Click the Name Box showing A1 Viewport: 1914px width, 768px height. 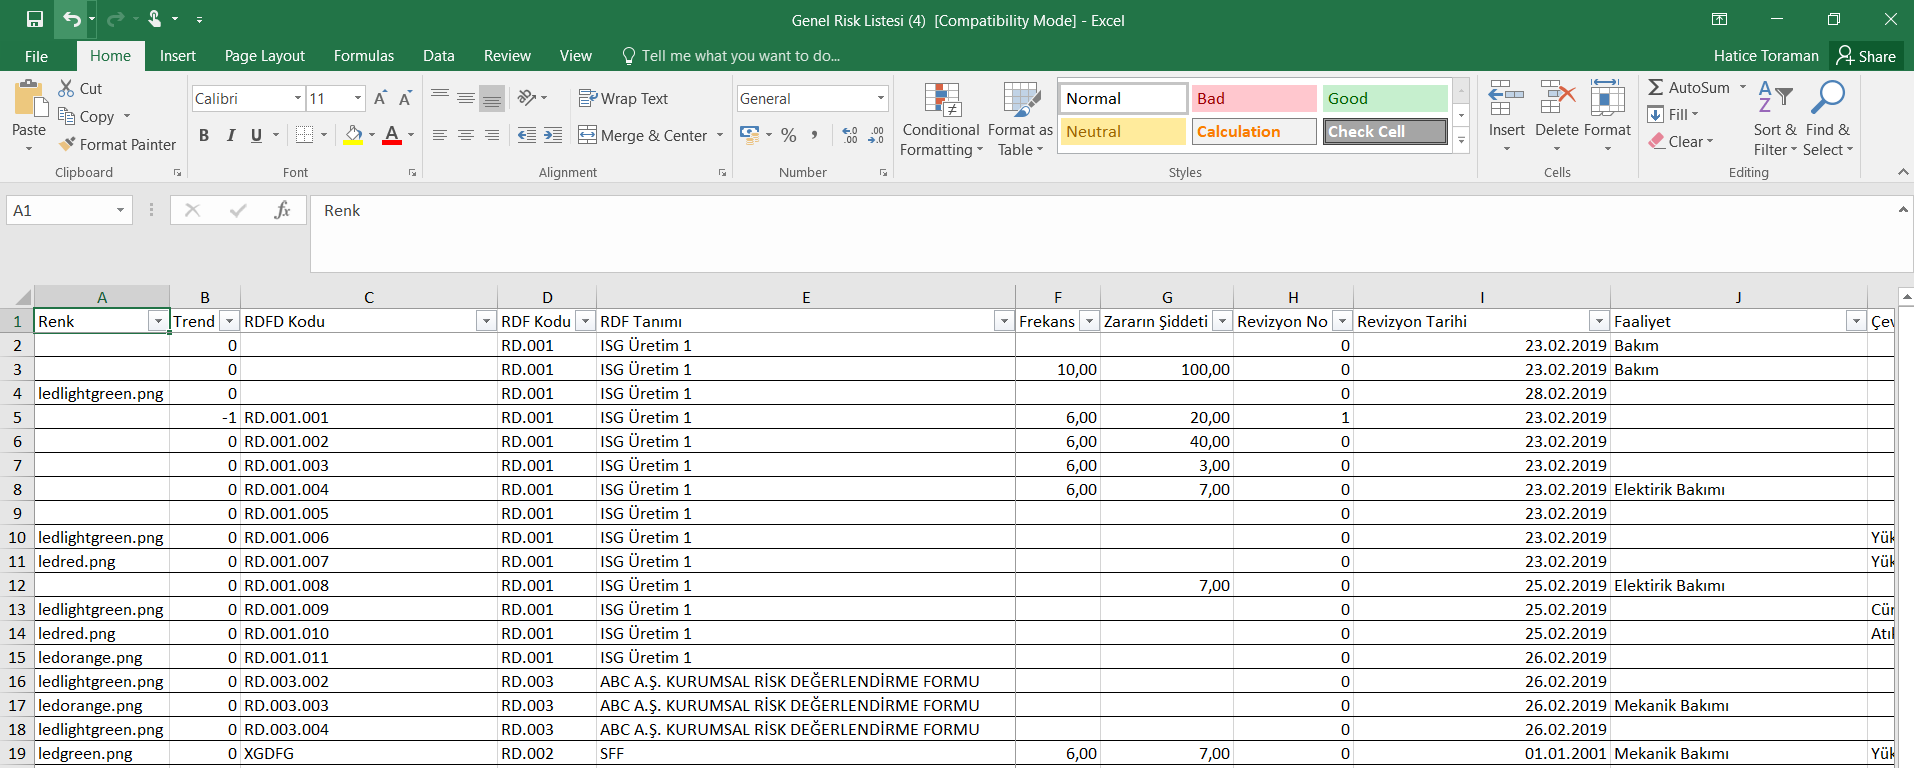click(x=60, y=210)
